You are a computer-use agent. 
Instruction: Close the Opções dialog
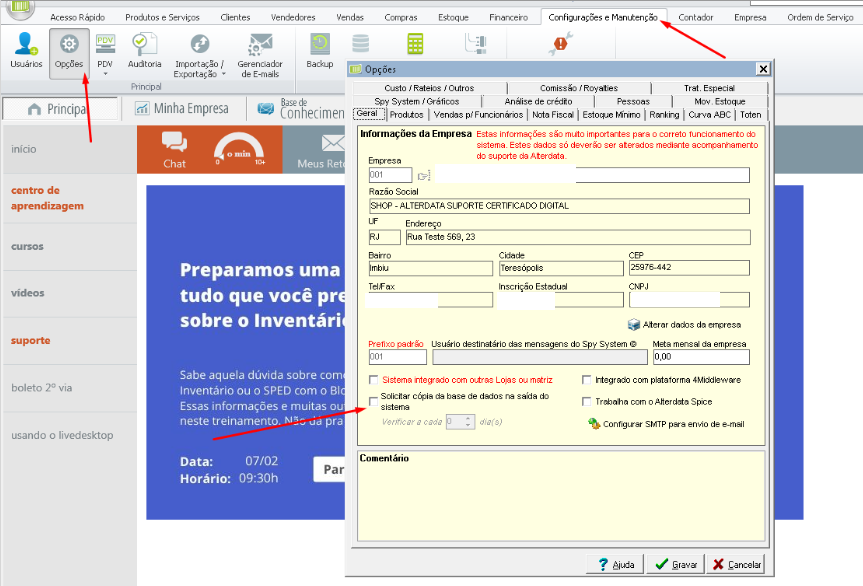click(x=763, y=69)
